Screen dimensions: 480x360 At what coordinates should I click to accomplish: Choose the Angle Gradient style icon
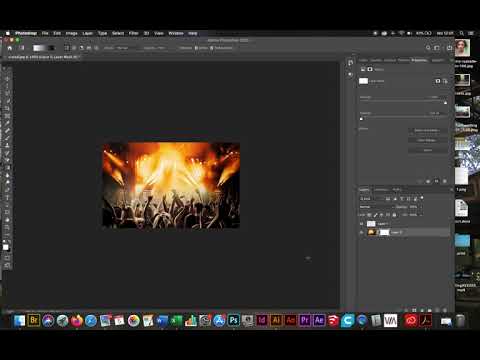(x=81, y=48)
